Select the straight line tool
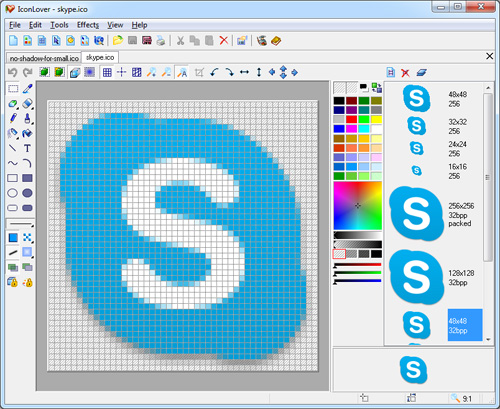The image size is (500, 409). [13, 148]
